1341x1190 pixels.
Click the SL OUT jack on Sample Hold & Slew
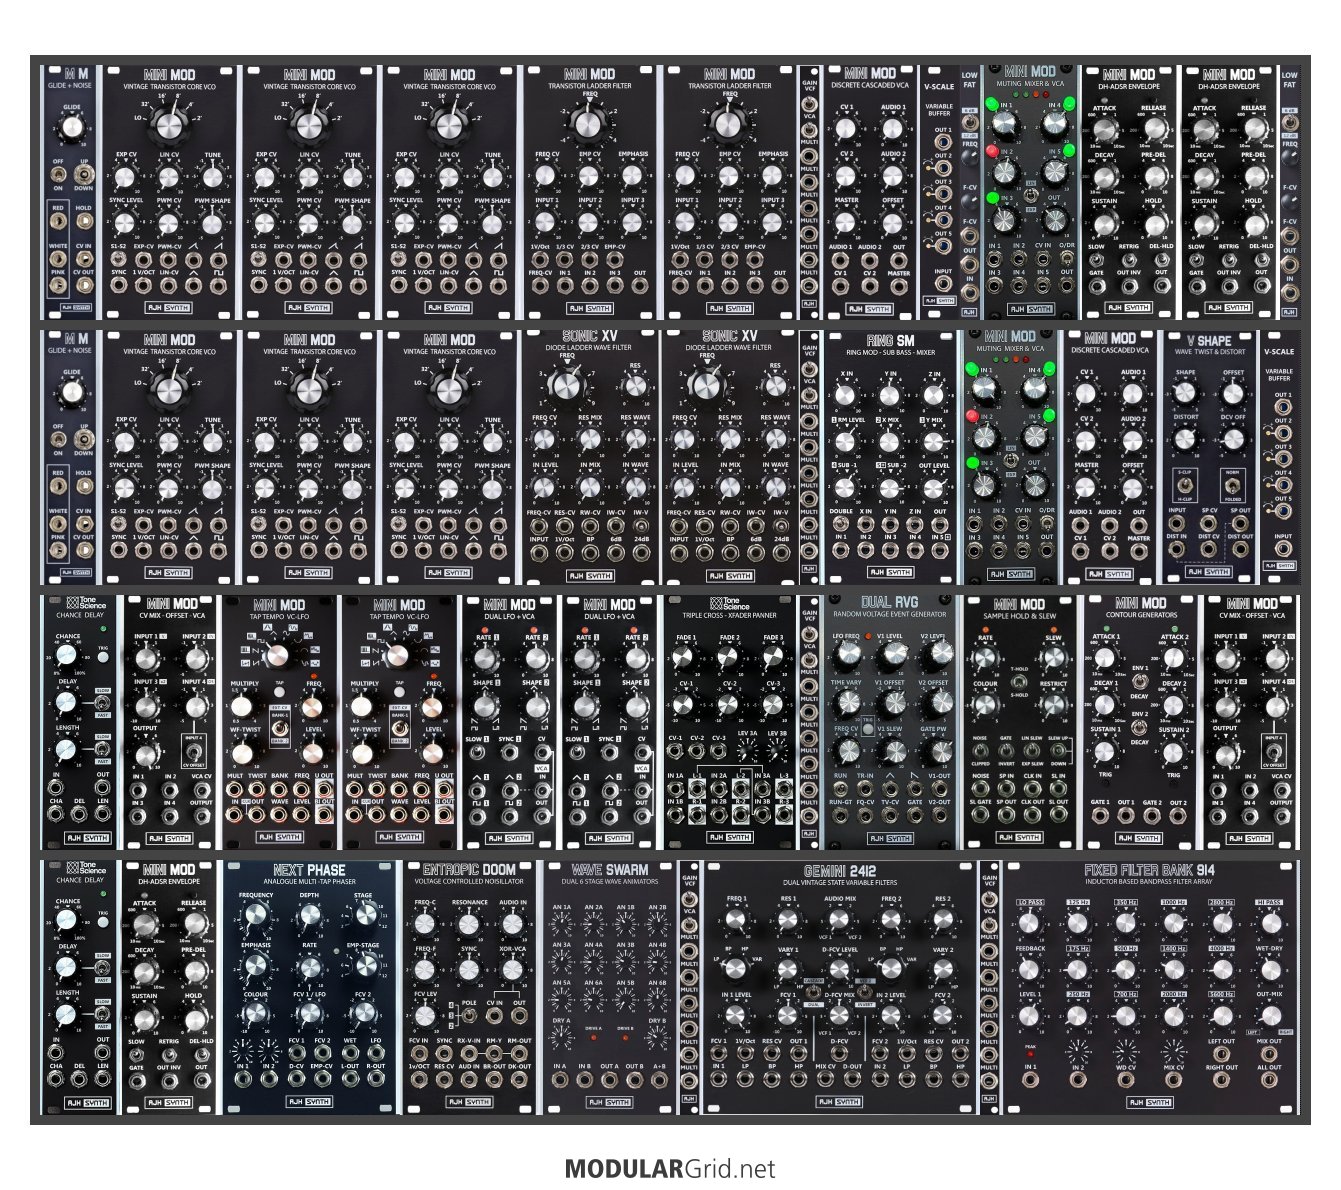tap(1057, 814)
